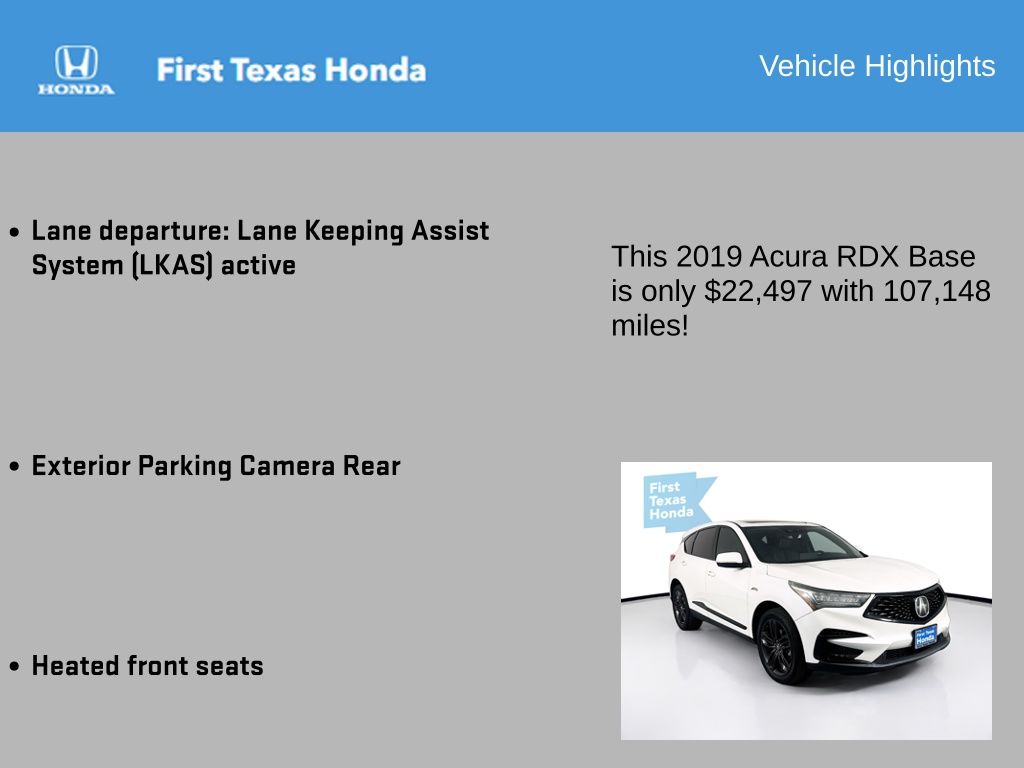Click the LKAS active text line
Image resolution: width=1024 pixels, height=768 pixels.
pyautogui.click(x=164, y=265)
